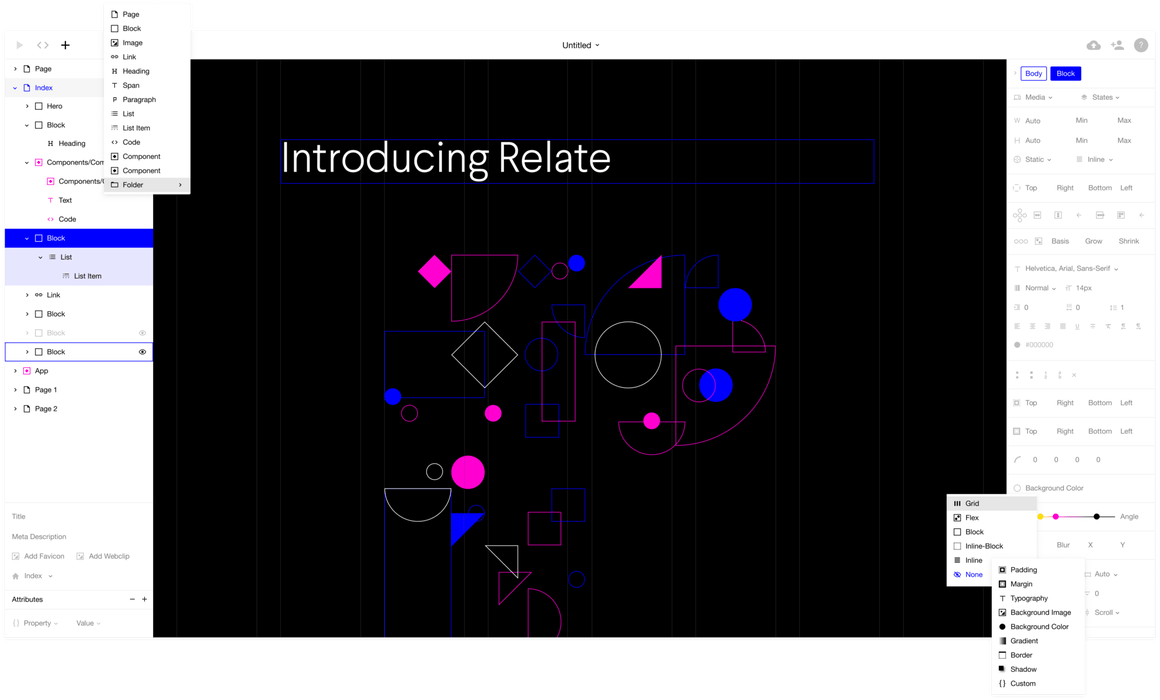The height and width of the screenshot is (700, 1160).
Task: Select the List Item row in tree
Action: [x=79, y=277]
